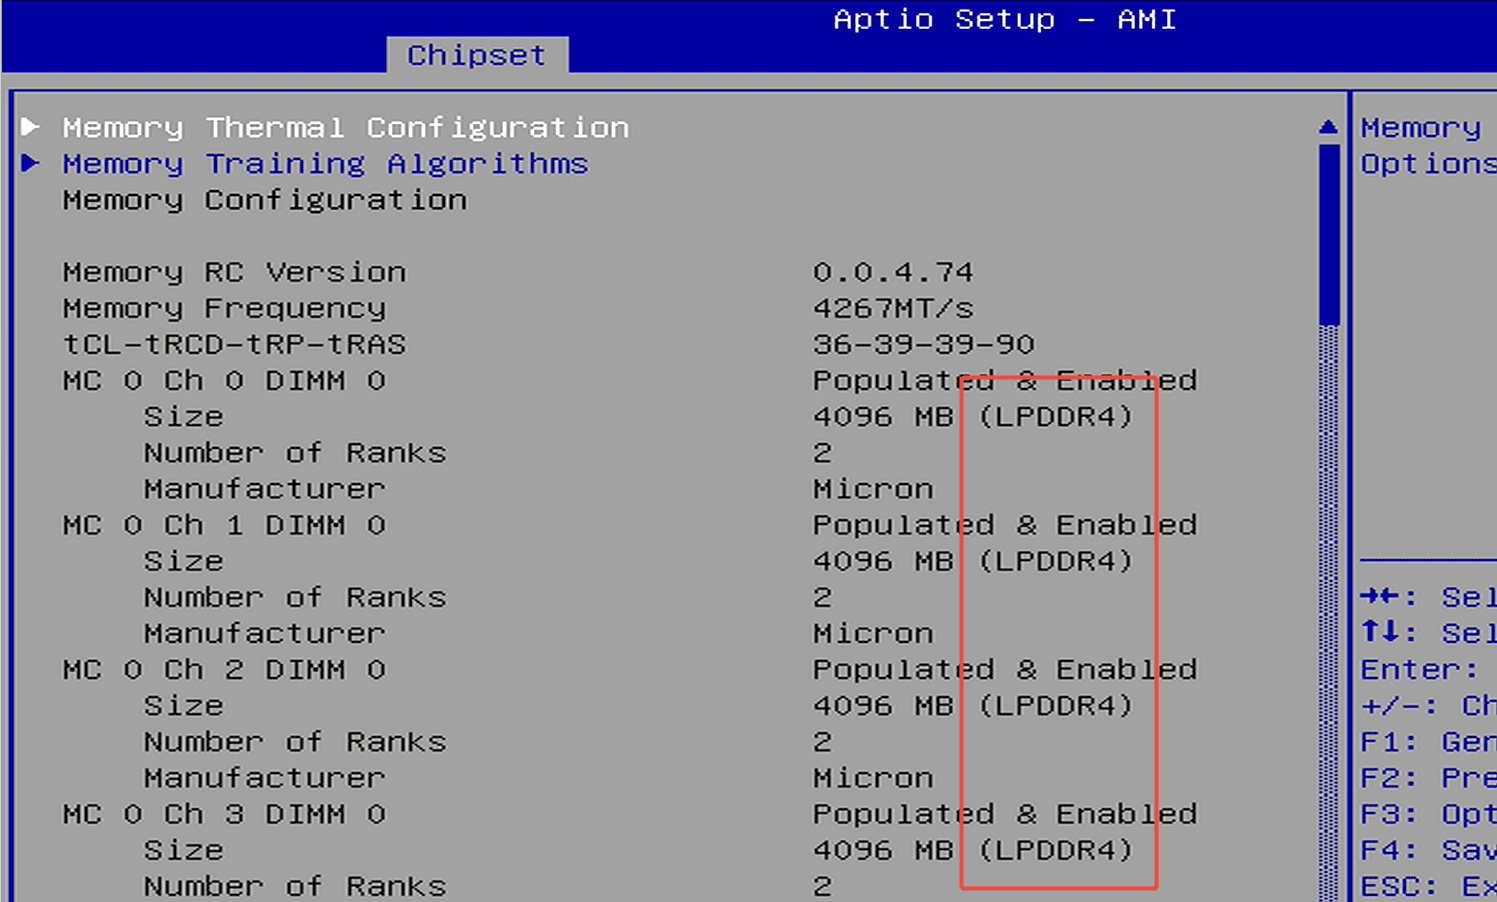
Task: Click the Aptio Setup AMI title bar
Action: coord(1004,19)
